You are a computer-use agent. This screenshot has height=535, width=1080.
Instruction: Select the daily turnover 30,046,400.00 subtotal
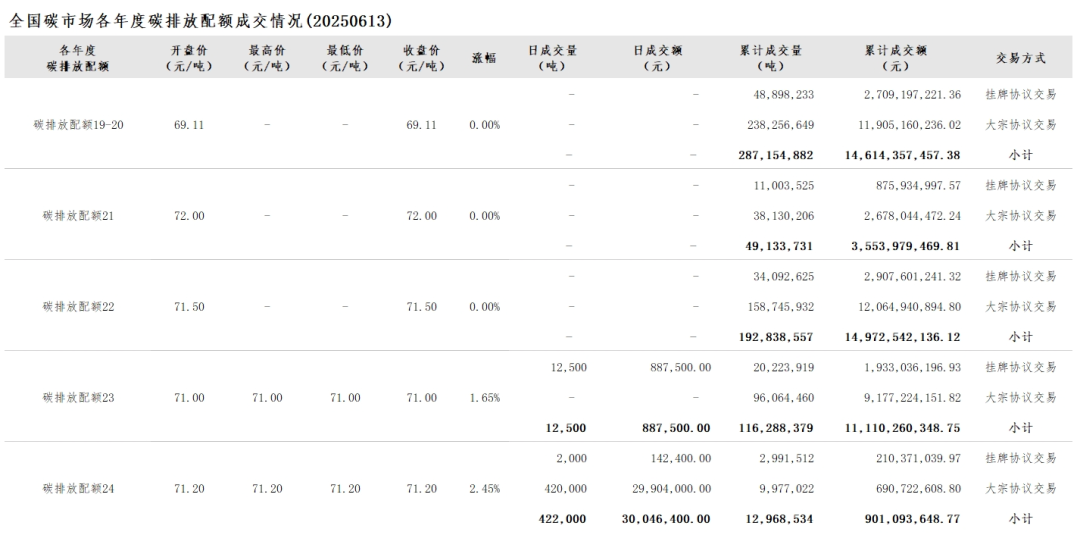(665, 519)
